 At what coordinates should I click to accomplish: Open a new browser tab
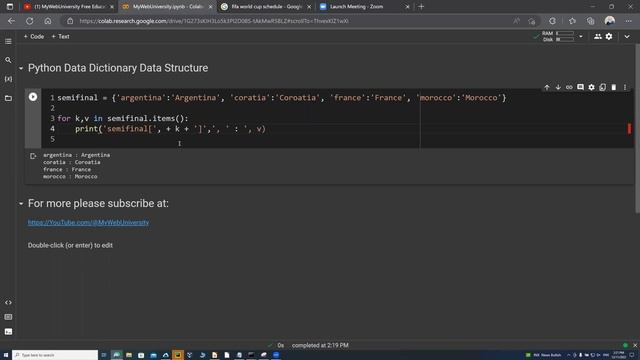coord(421,7)
